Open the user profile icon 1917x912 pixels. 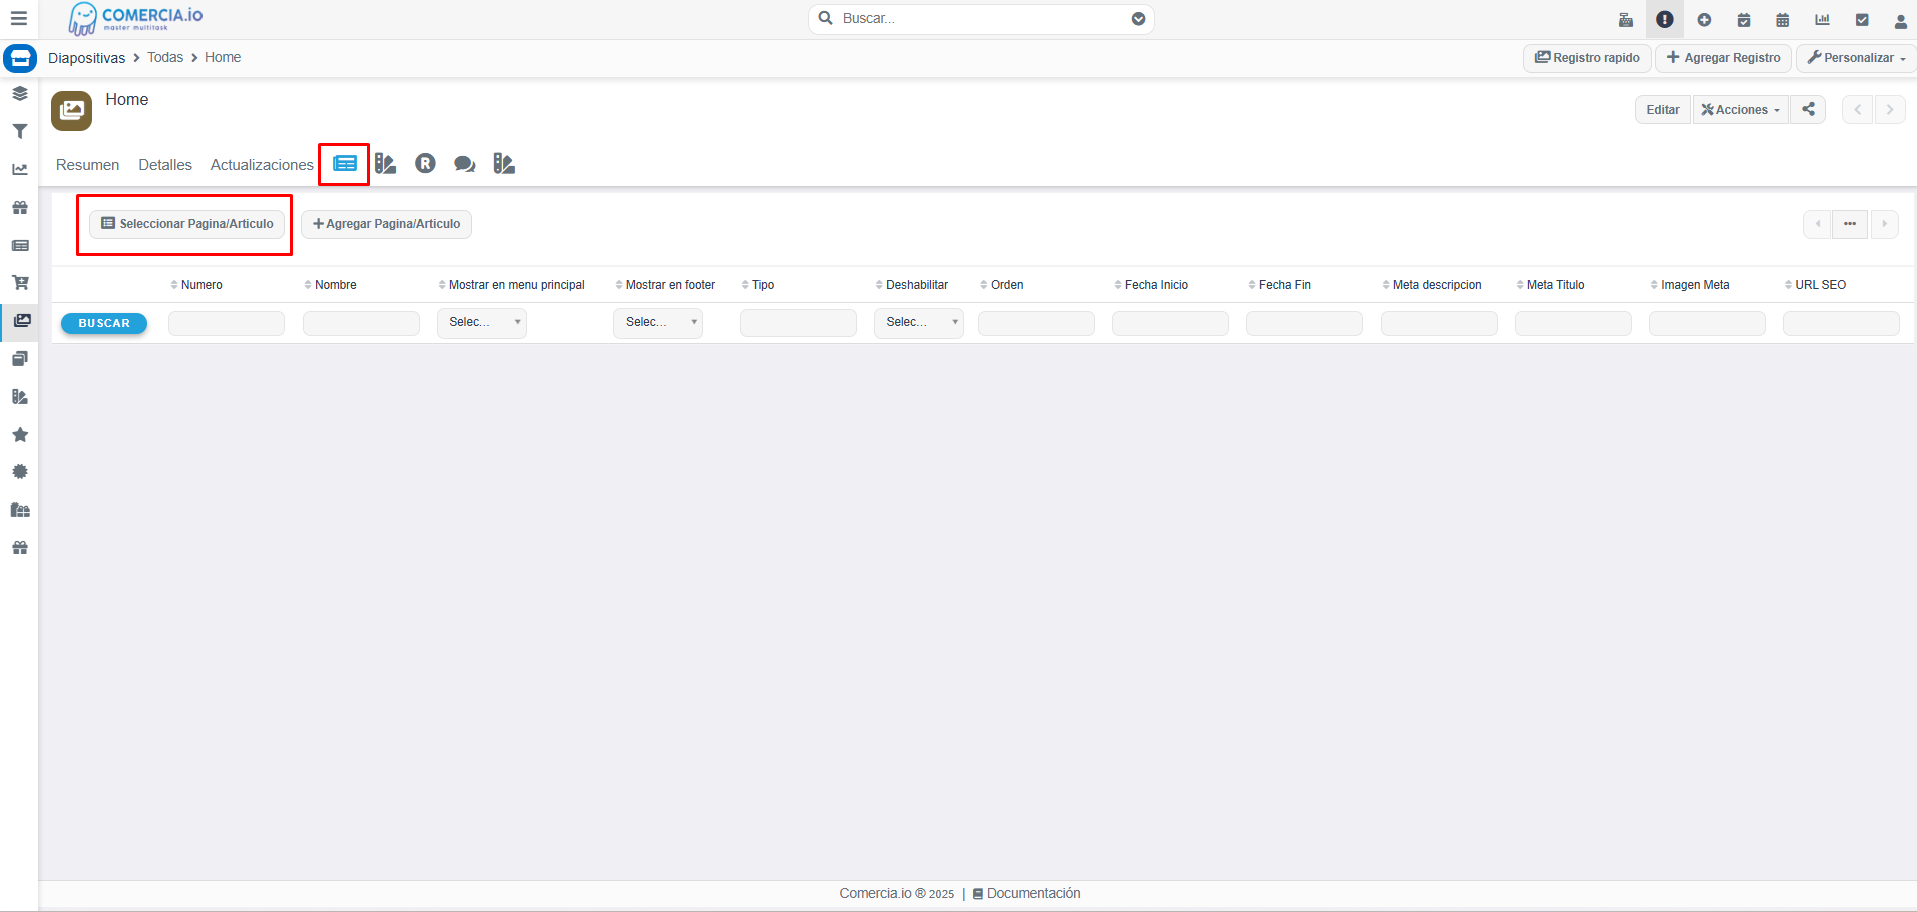click(1901, 20)
